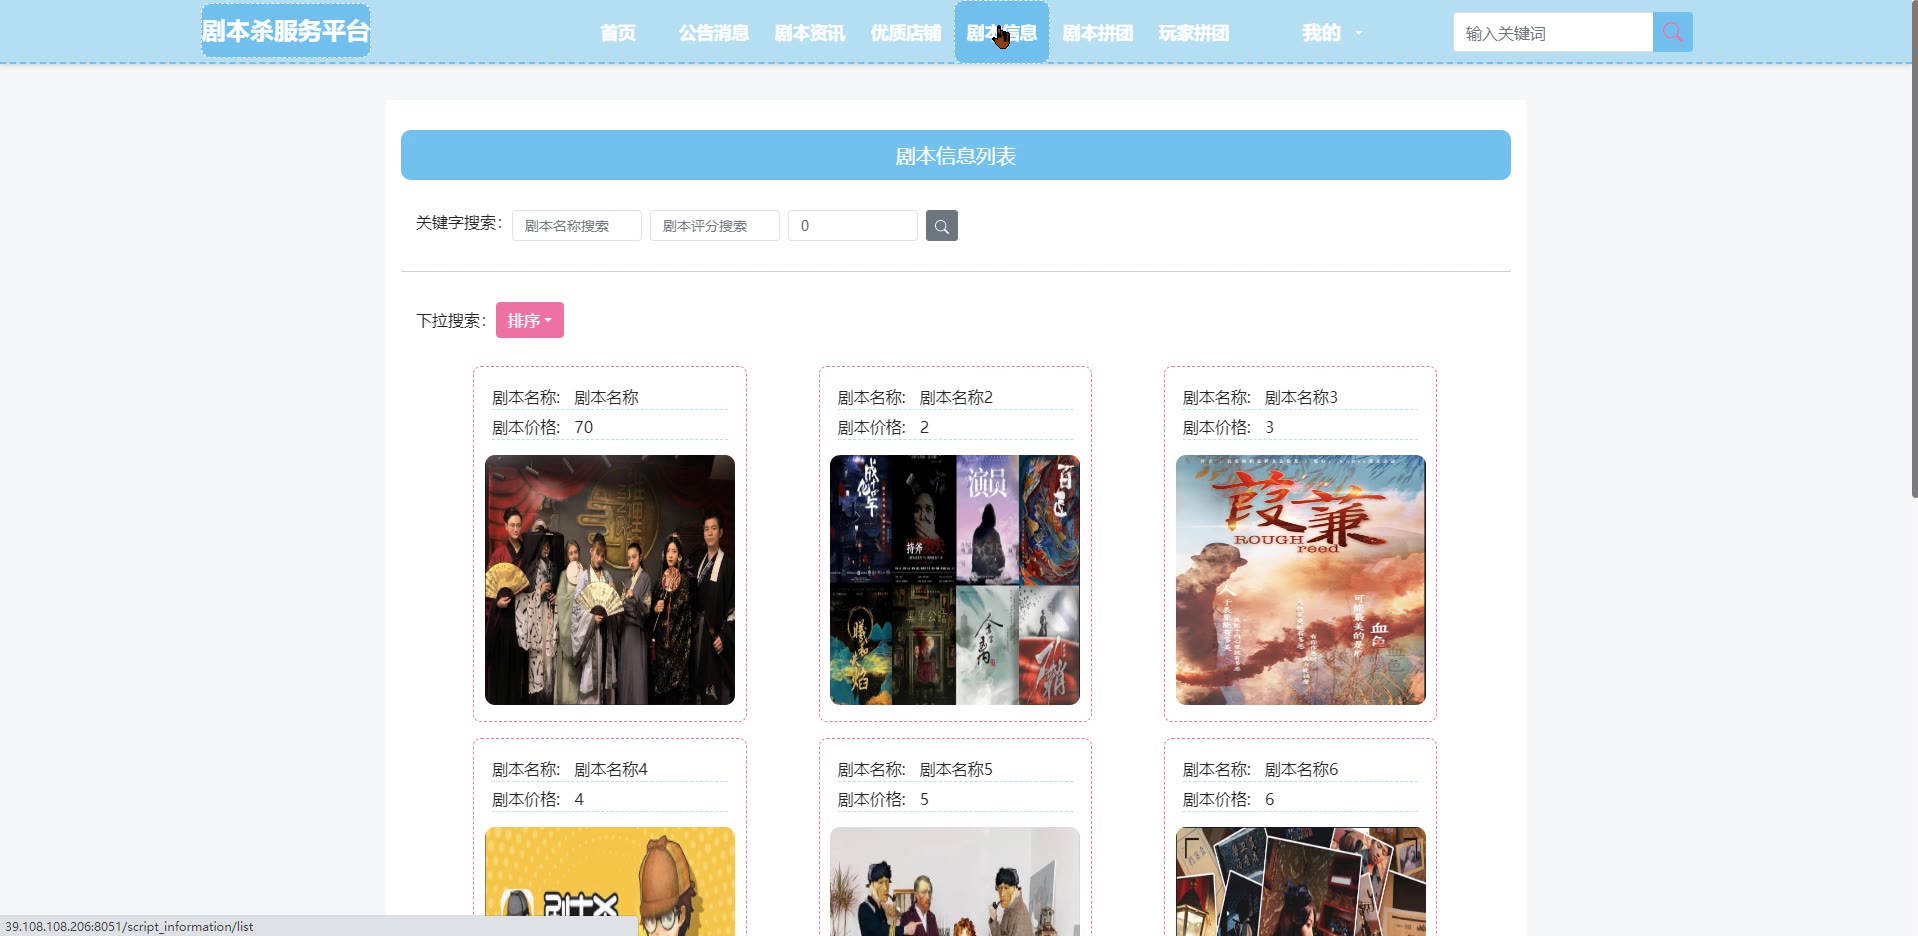
Task: Click the header search magnifier icon
Action: [x=1672, y=32]
